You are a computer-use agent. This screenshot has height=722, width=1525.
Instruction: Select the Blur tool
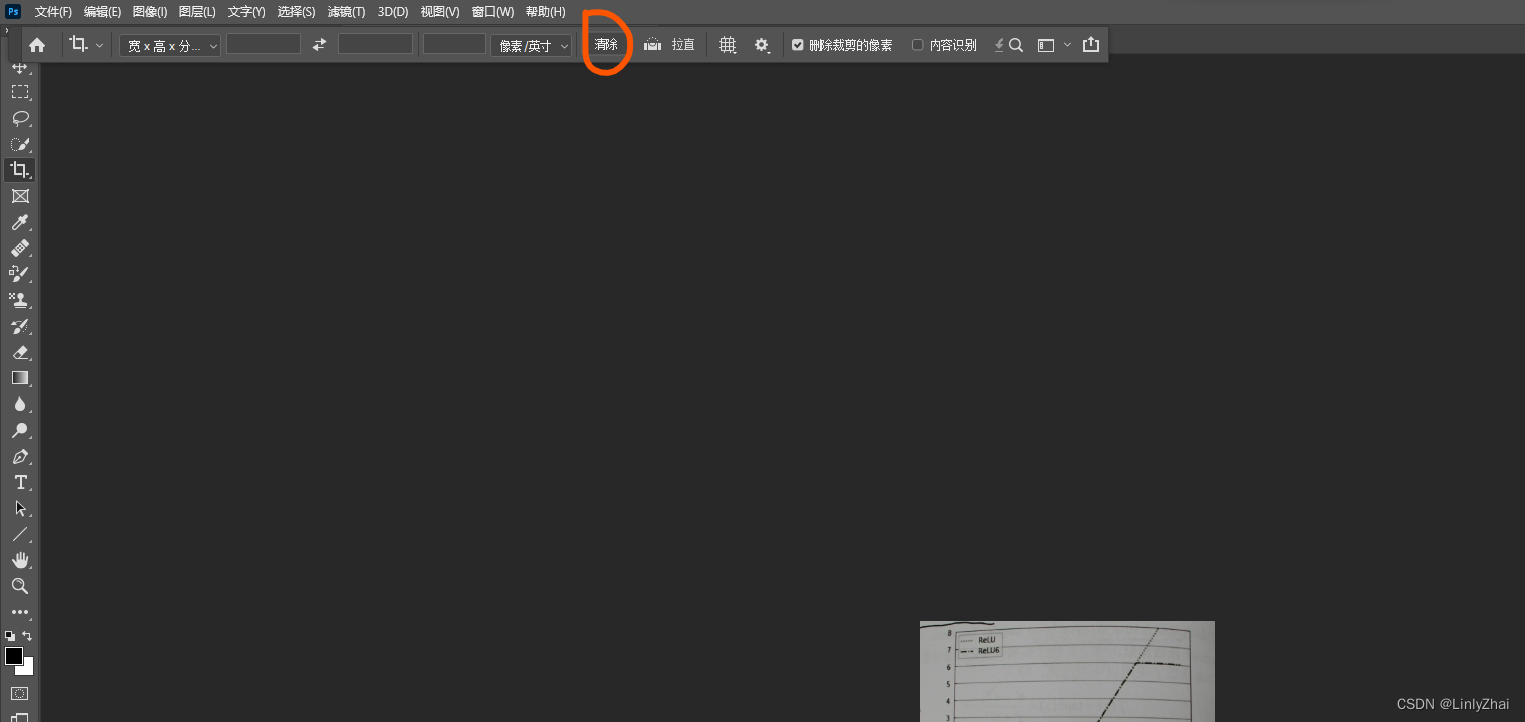(20, 404)
